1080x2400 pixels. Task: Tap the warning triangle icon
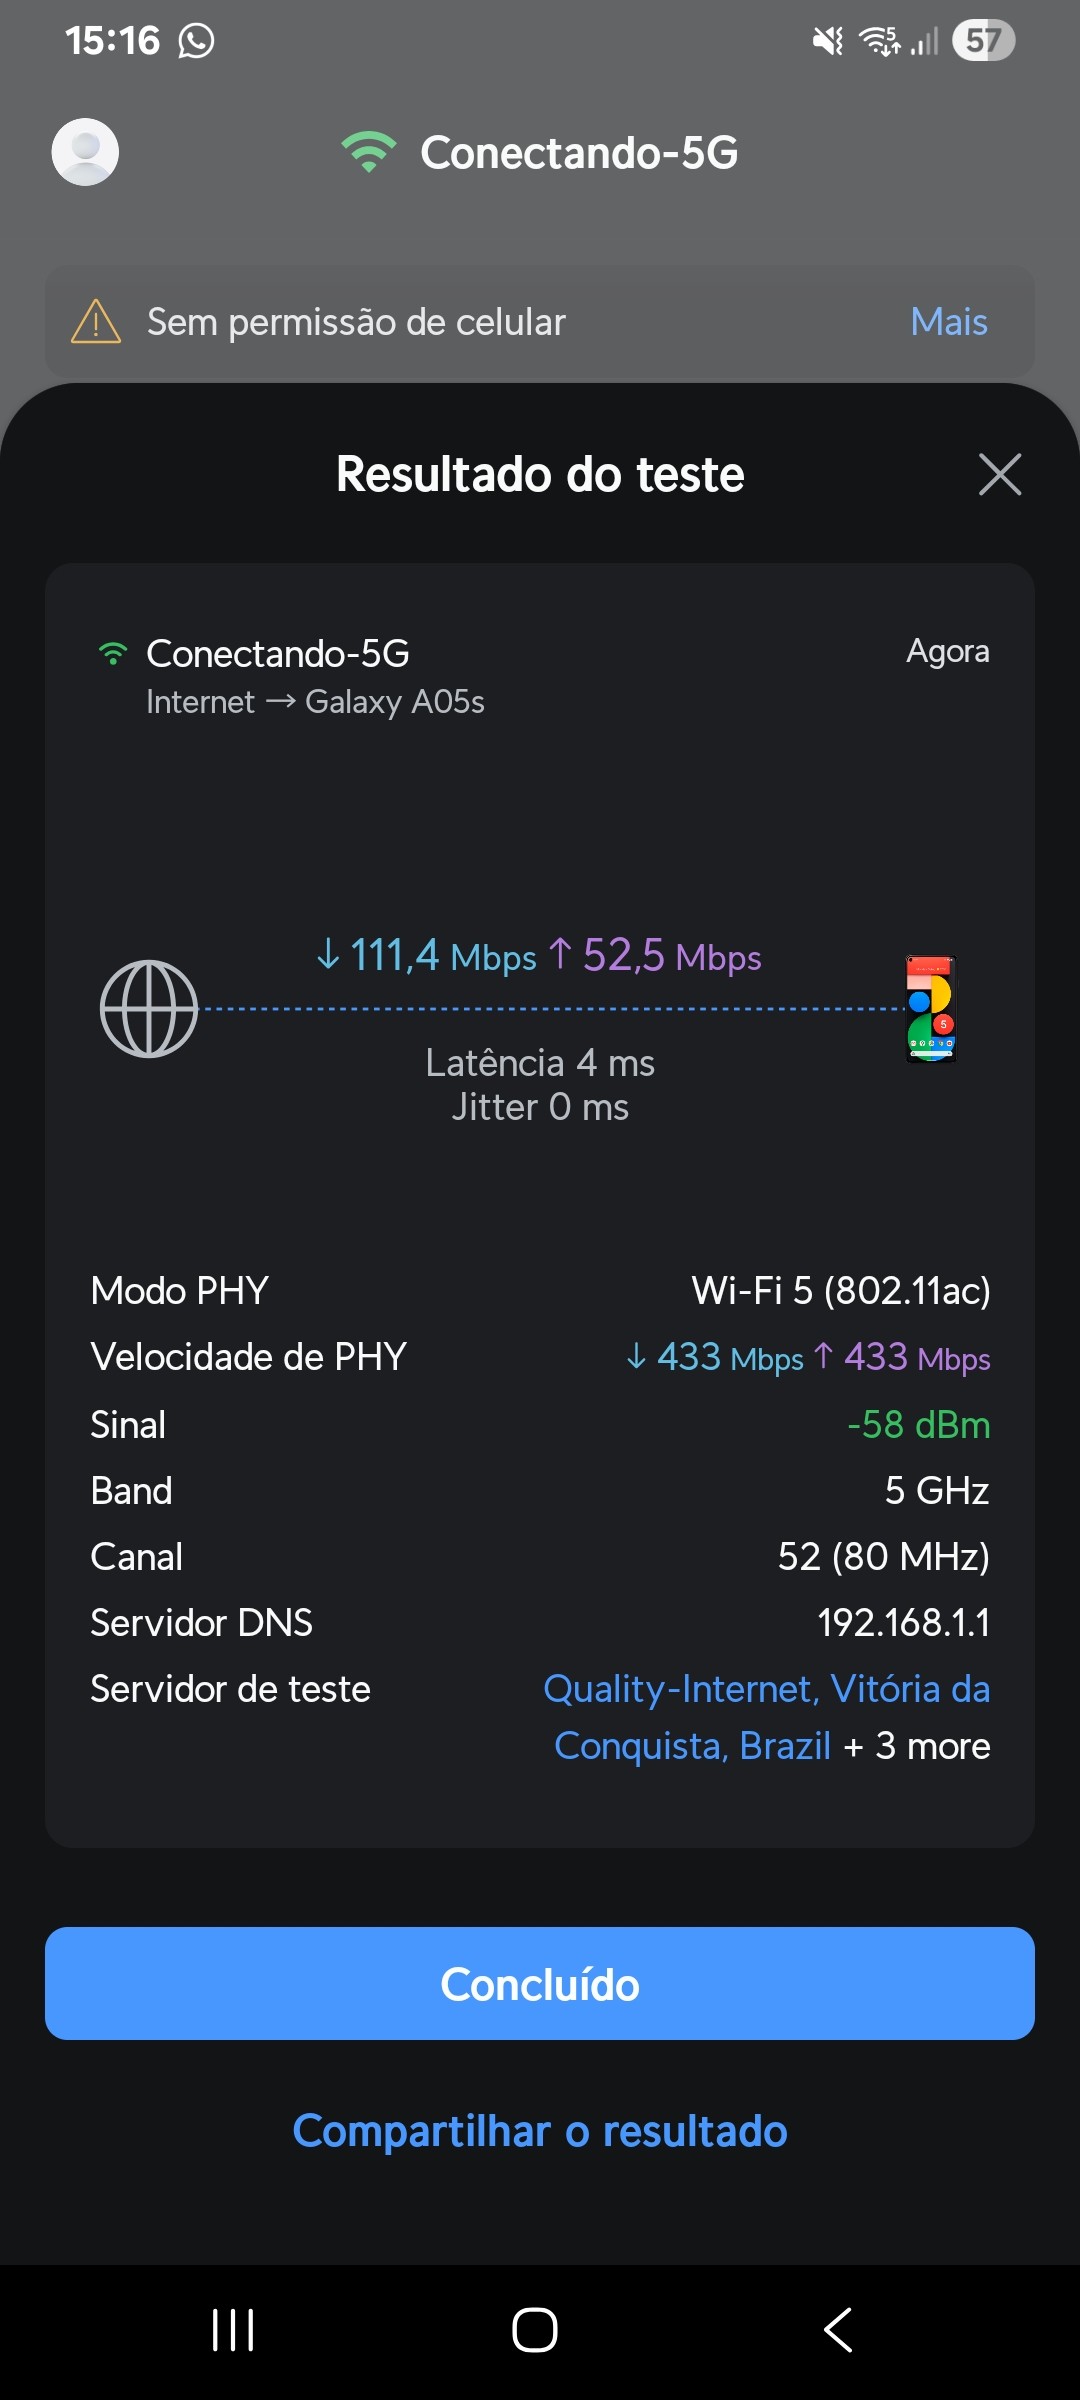[x=96, y=322]
